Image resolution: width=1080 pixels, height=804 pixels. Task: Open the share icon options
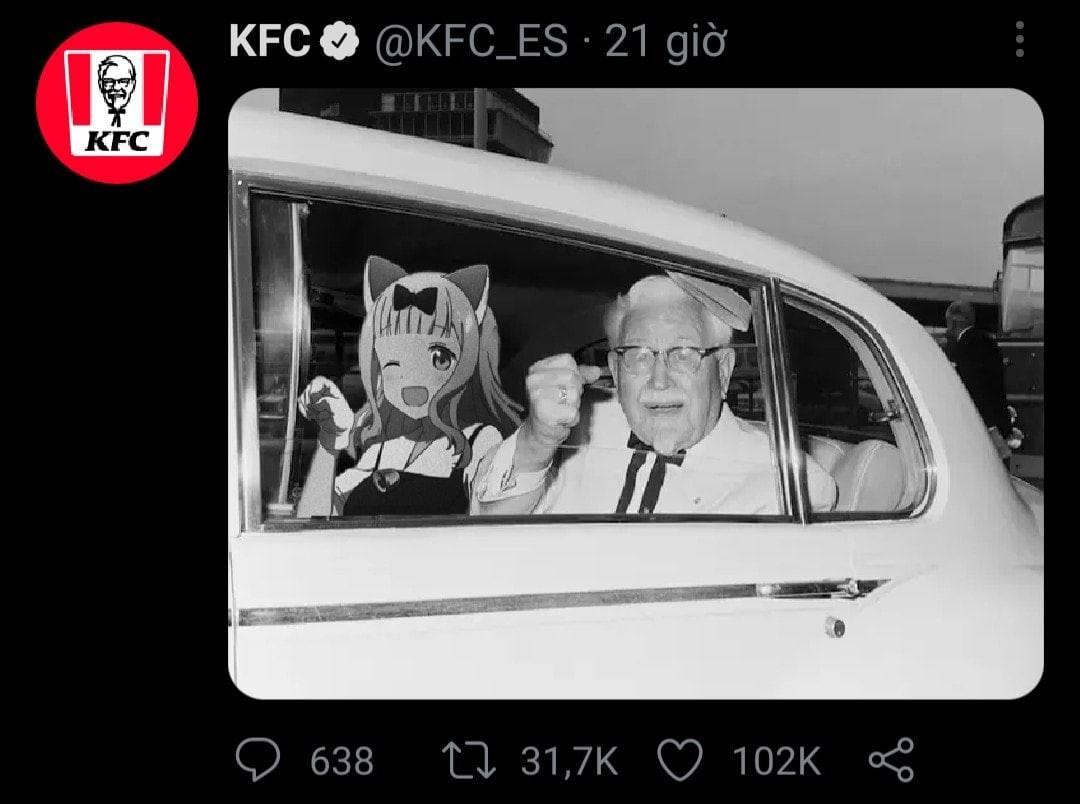(x=891, y=759)
